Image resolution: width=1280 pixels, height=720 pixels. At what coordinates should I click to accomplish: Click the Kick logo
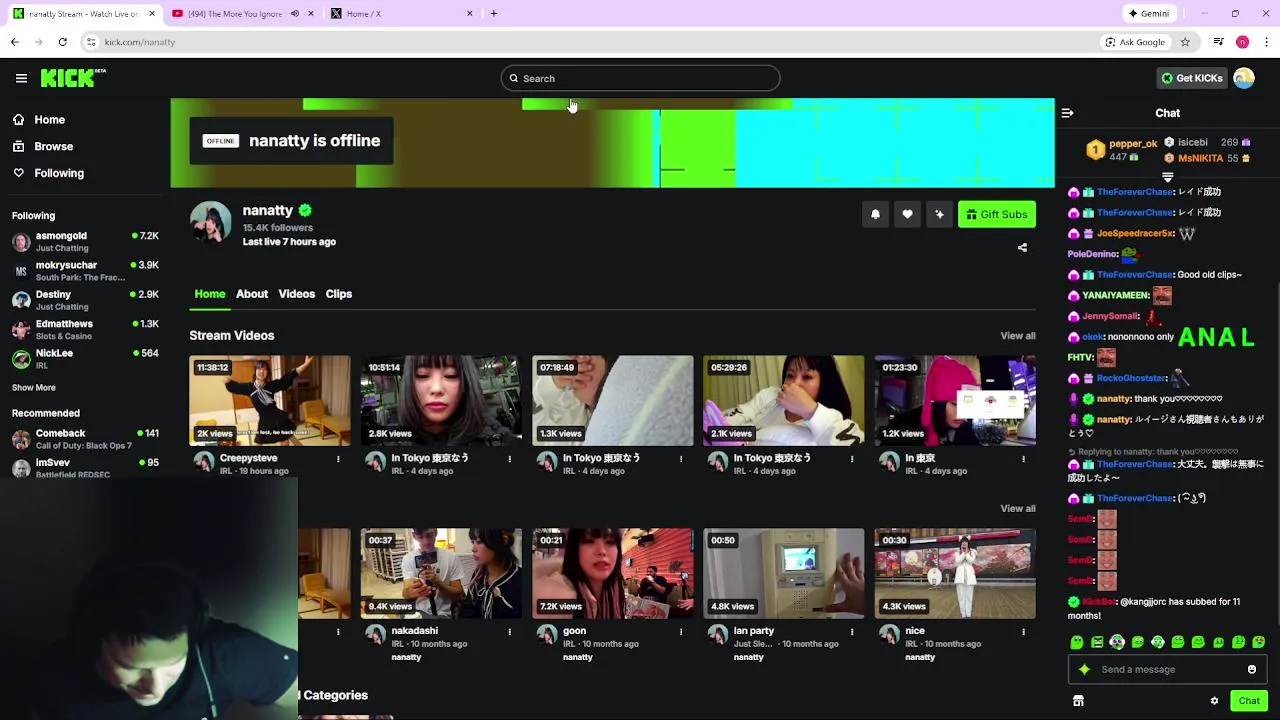72,78
